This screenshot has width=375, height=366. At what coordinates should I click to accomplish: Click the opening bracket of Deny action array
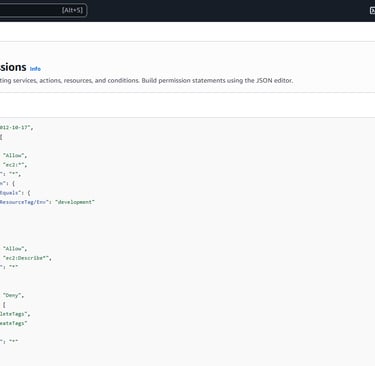pyautogui.click(x=4, y=305)
